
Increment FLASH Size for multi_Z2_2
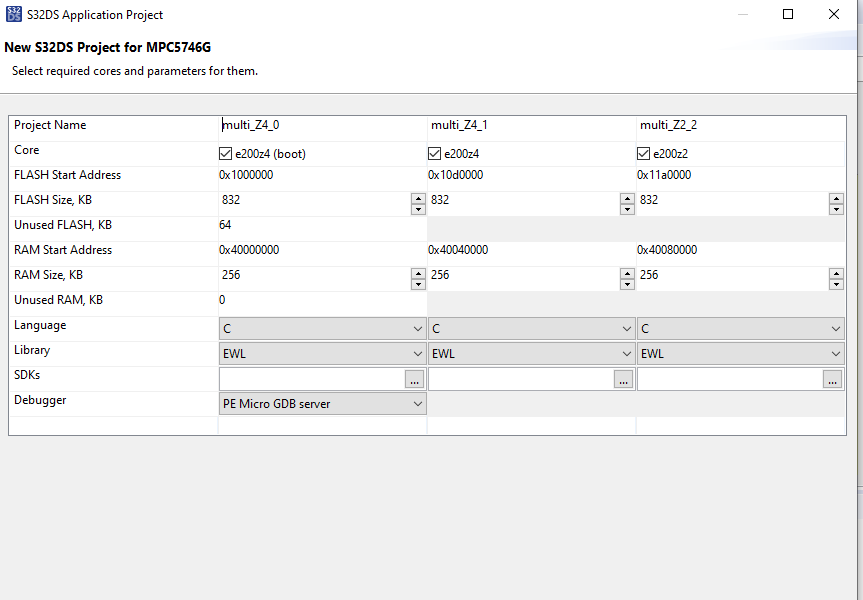pyautogui.click(x=836, y=195)
